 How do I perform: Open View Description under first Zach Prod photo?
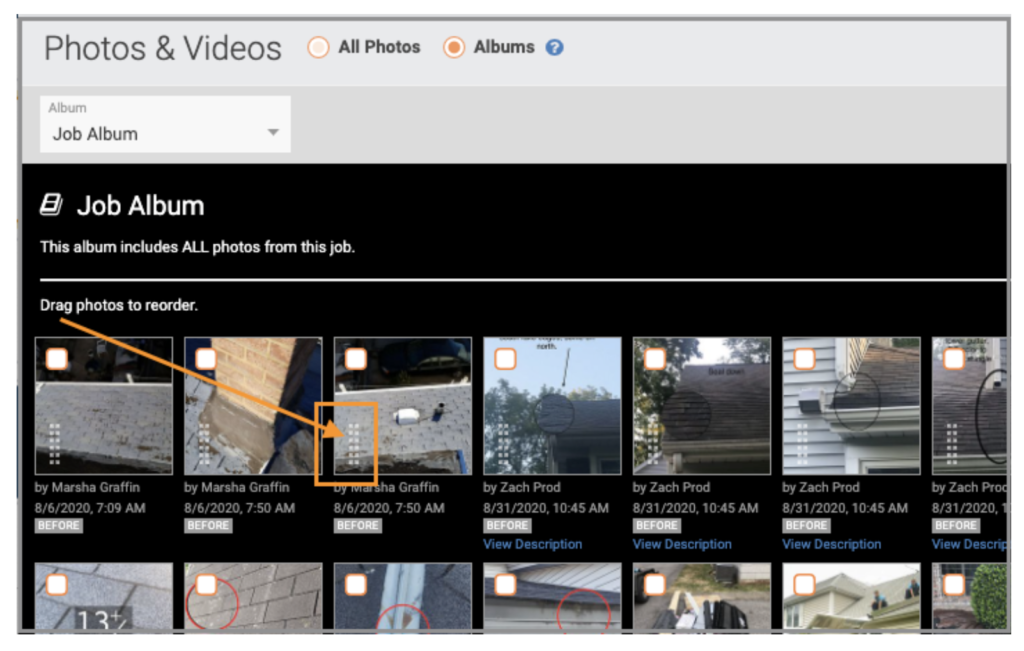point(532,544)
